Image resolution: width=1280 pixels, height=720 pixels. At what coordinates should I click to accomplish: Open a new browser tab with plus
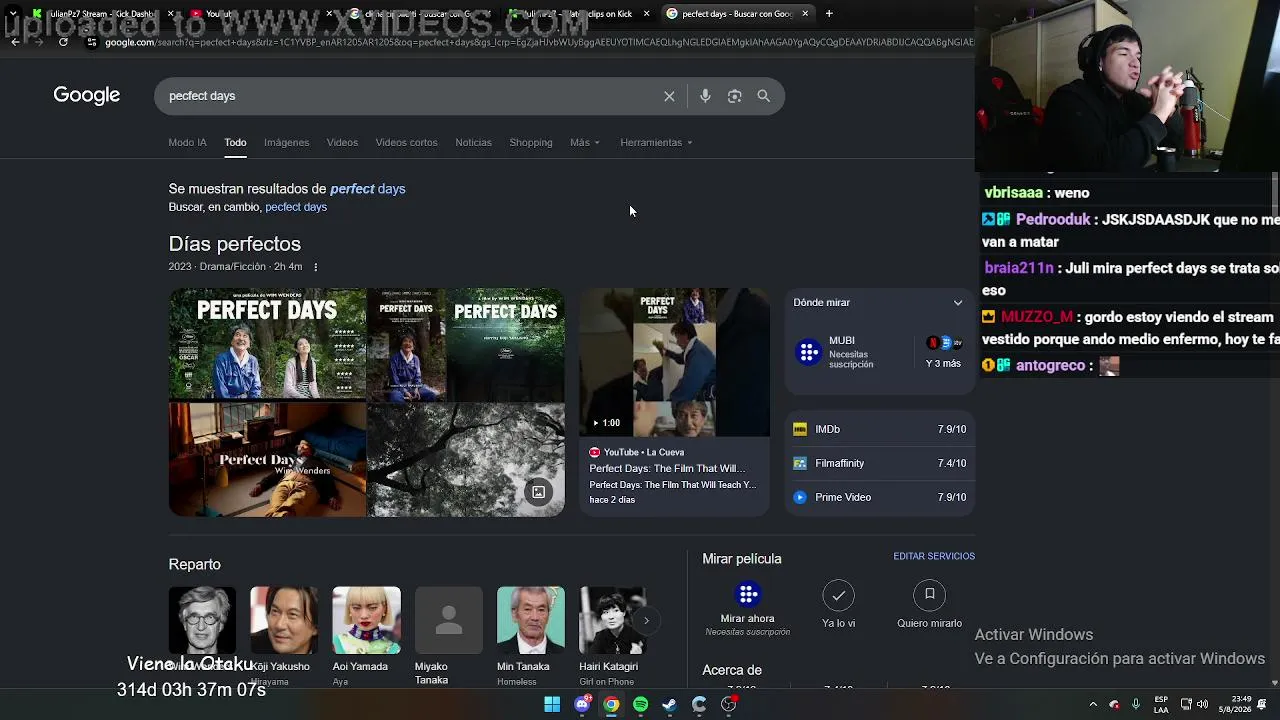(x=829, y=14)
